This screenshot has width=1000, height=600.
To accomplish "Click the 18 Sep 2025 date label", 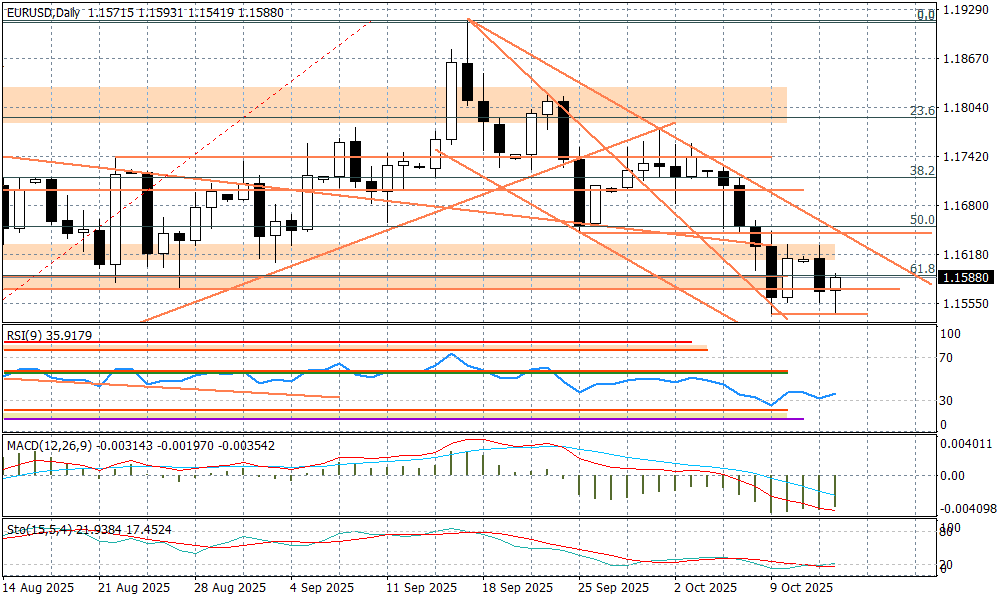I will pos(517,587).
